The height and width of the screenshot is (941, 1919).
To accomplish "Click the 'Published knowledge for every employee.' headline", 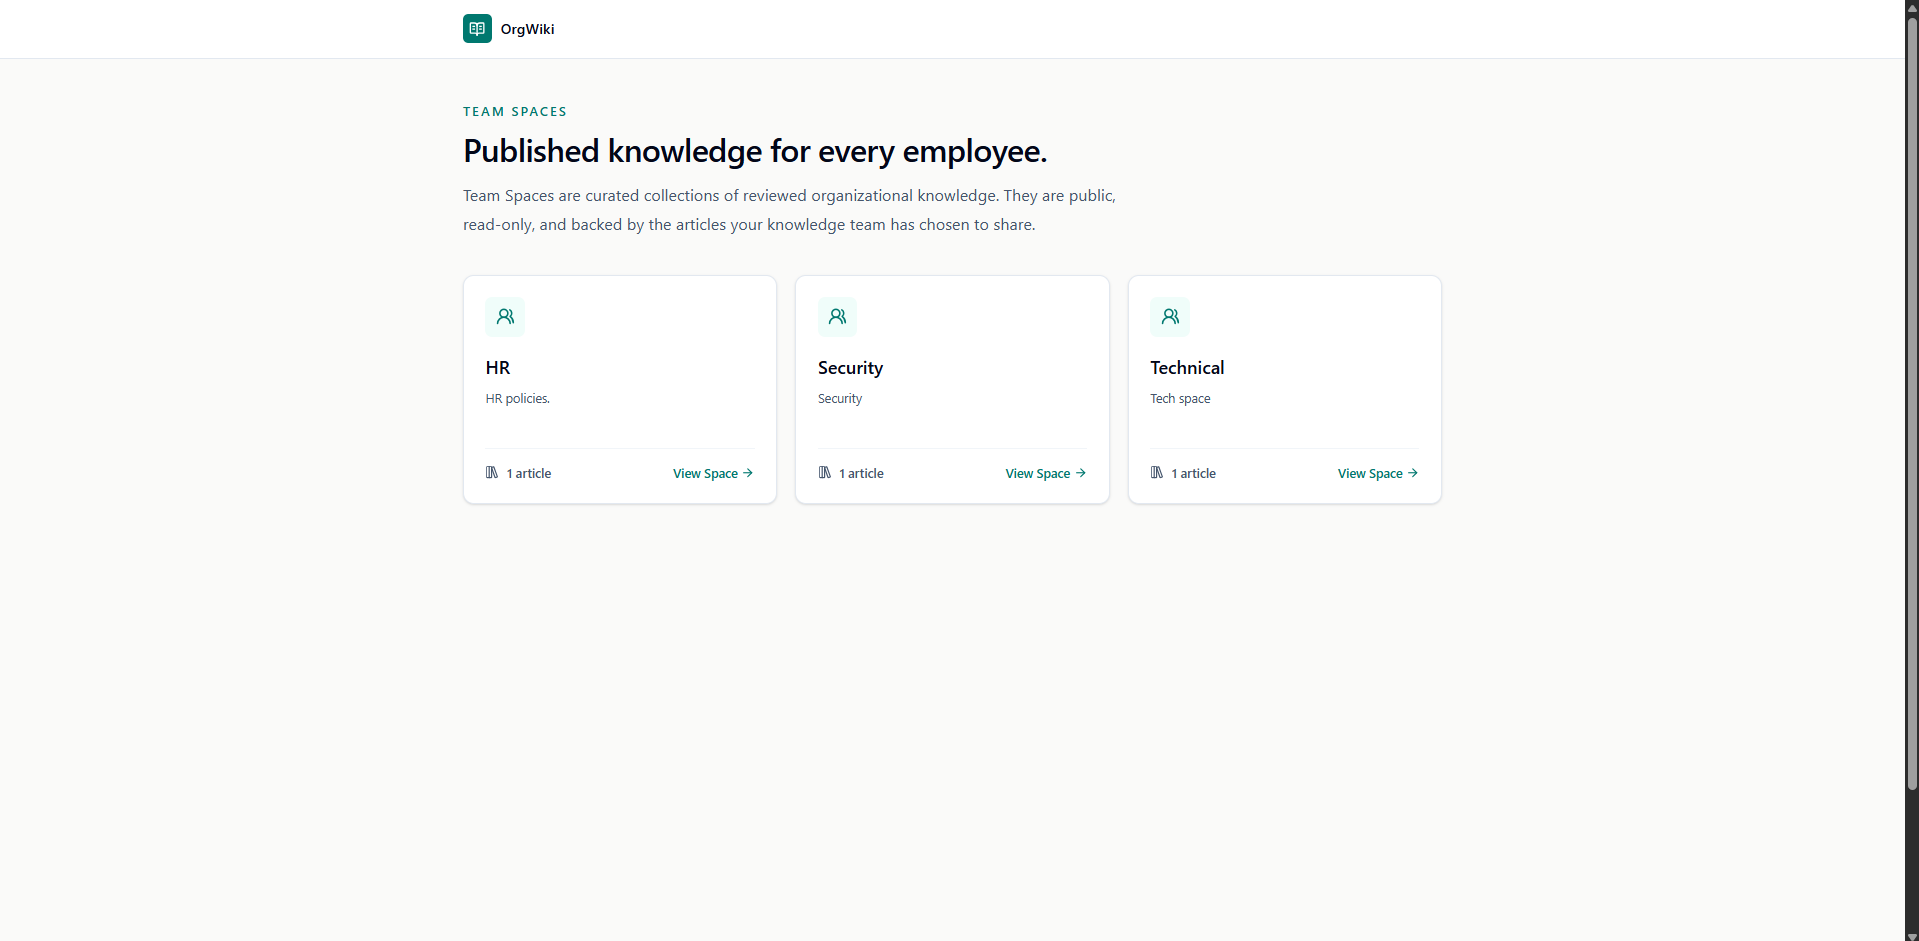I will pyautogui.click(x=755, y=151).
